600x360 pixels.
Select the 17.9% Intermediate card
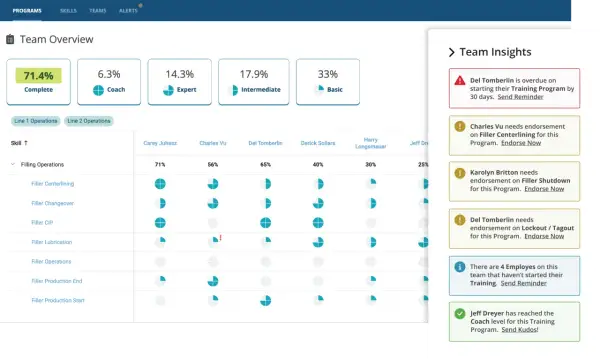[x=254, y=81]
